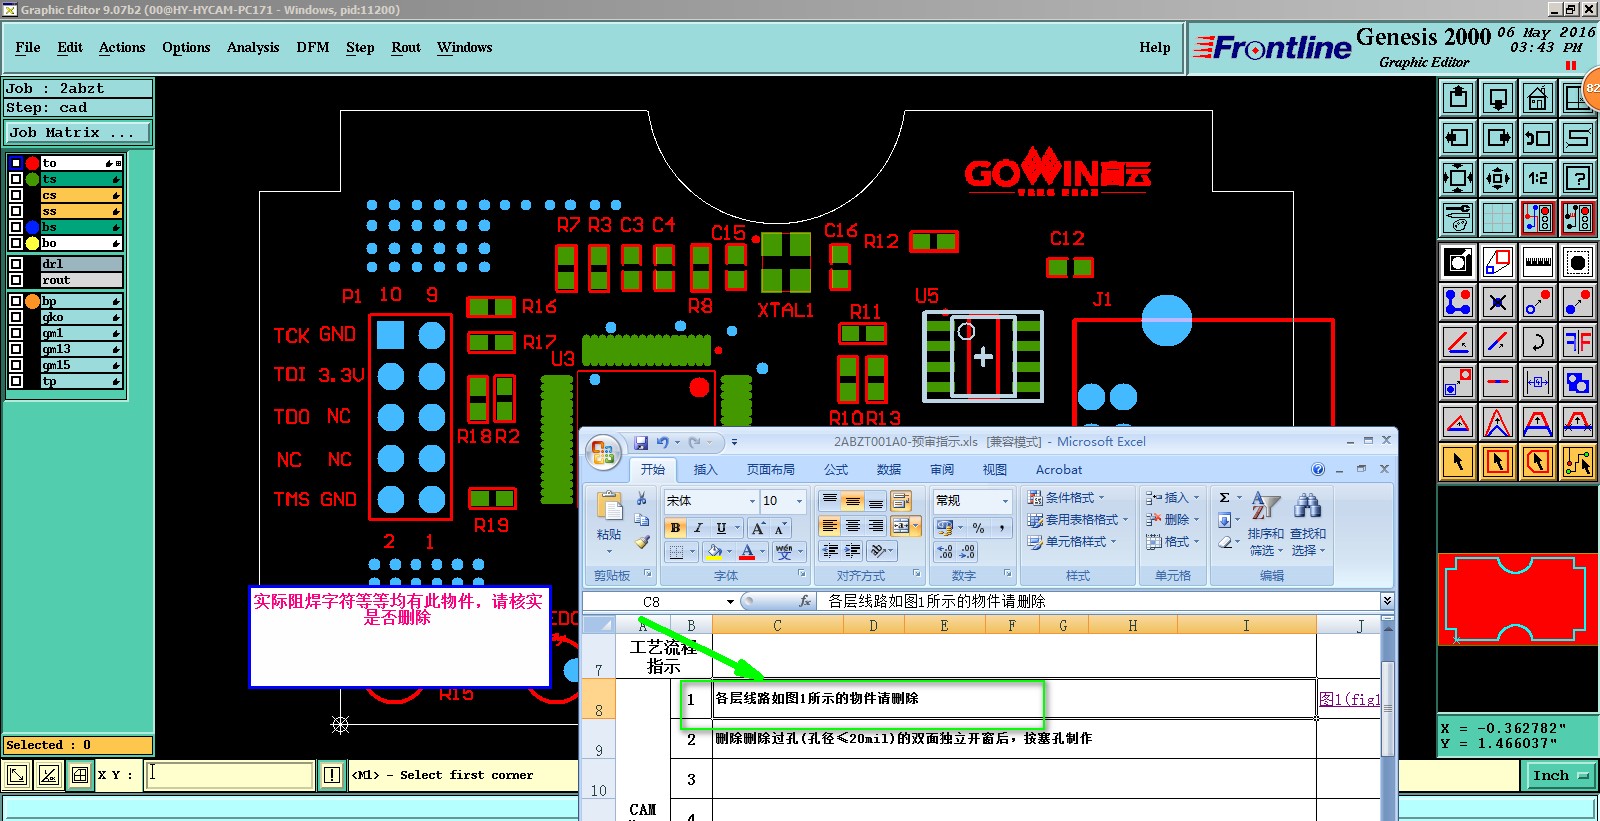Toggle the checkbox for layer bp
Screen dimensions: 1600x821
pos(16,301)
